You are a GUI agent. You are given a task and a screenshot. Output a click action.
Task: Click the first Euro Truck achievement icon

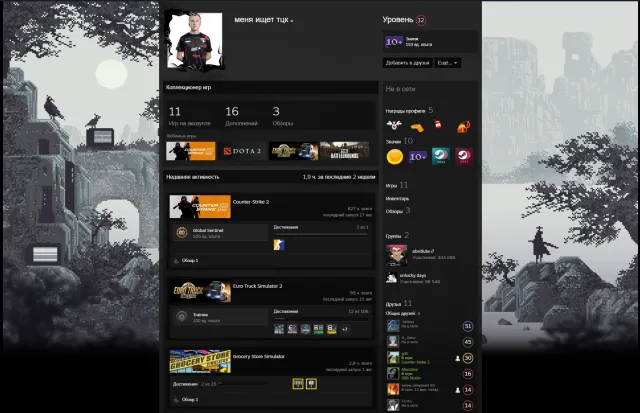[279, 329]
